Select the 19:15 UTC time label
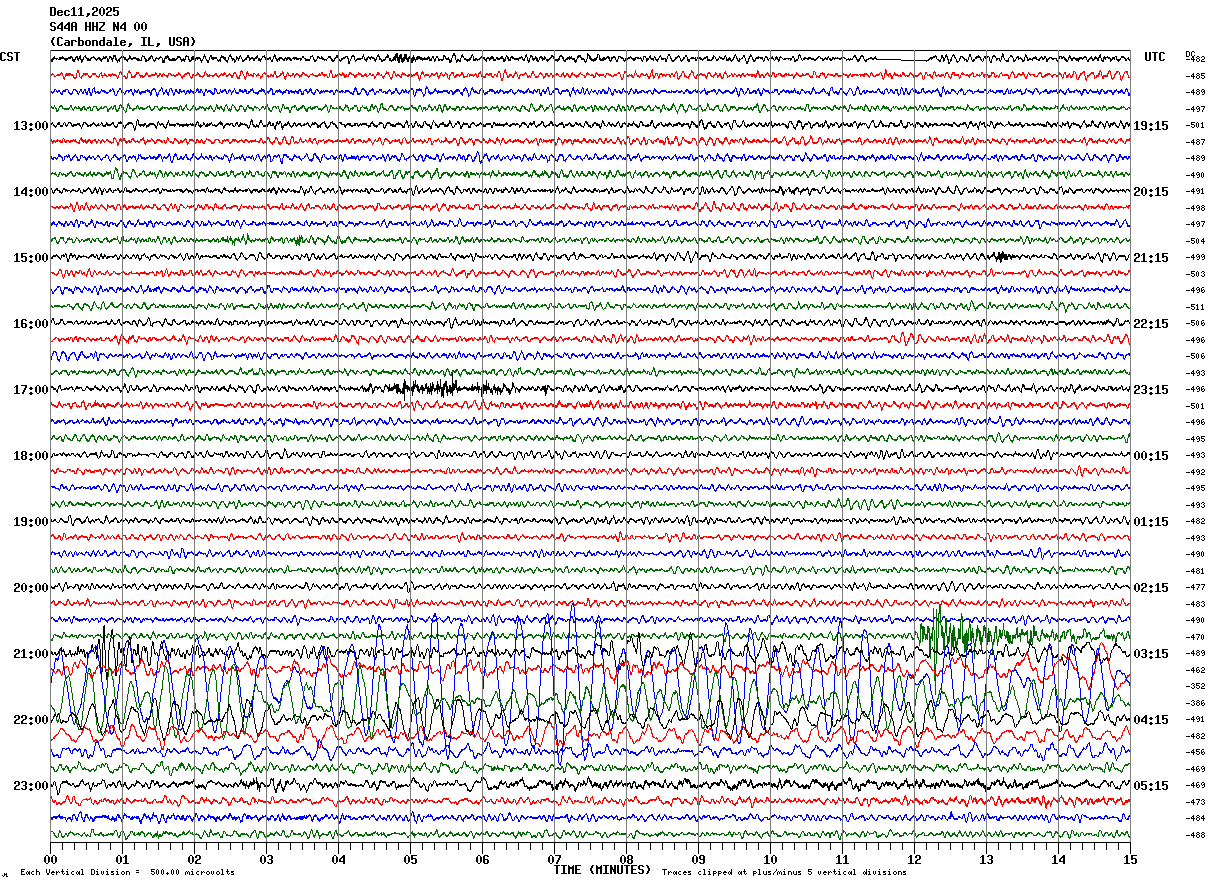Viewport: 1210px width, 886px height. pyautogui.click(x=1150, y=126)
